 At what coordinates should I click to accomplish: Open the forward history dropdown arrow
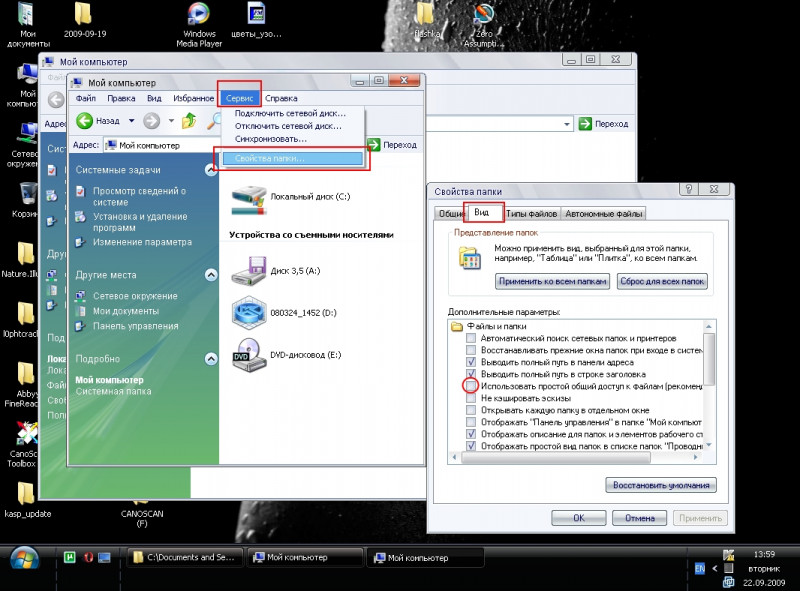point(171,121)
